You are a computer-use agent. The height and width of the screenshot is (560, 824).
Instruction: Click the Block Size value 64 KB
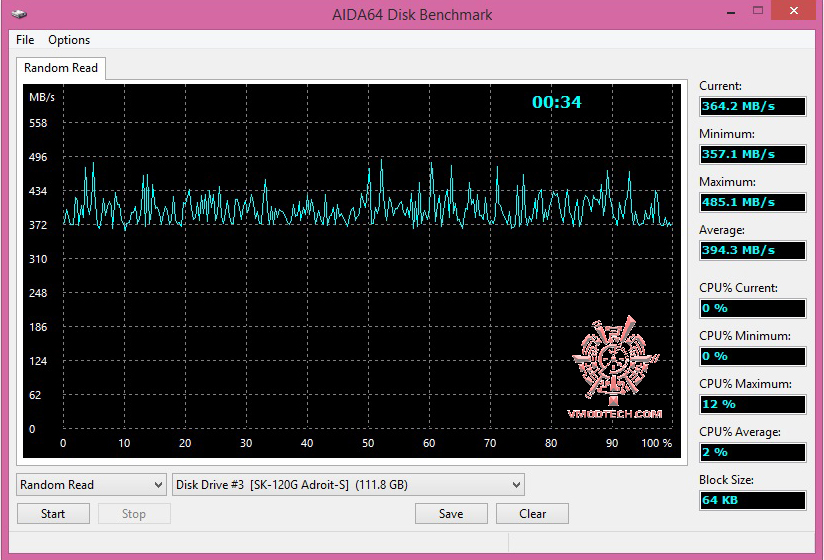click(x=753, y=500)
